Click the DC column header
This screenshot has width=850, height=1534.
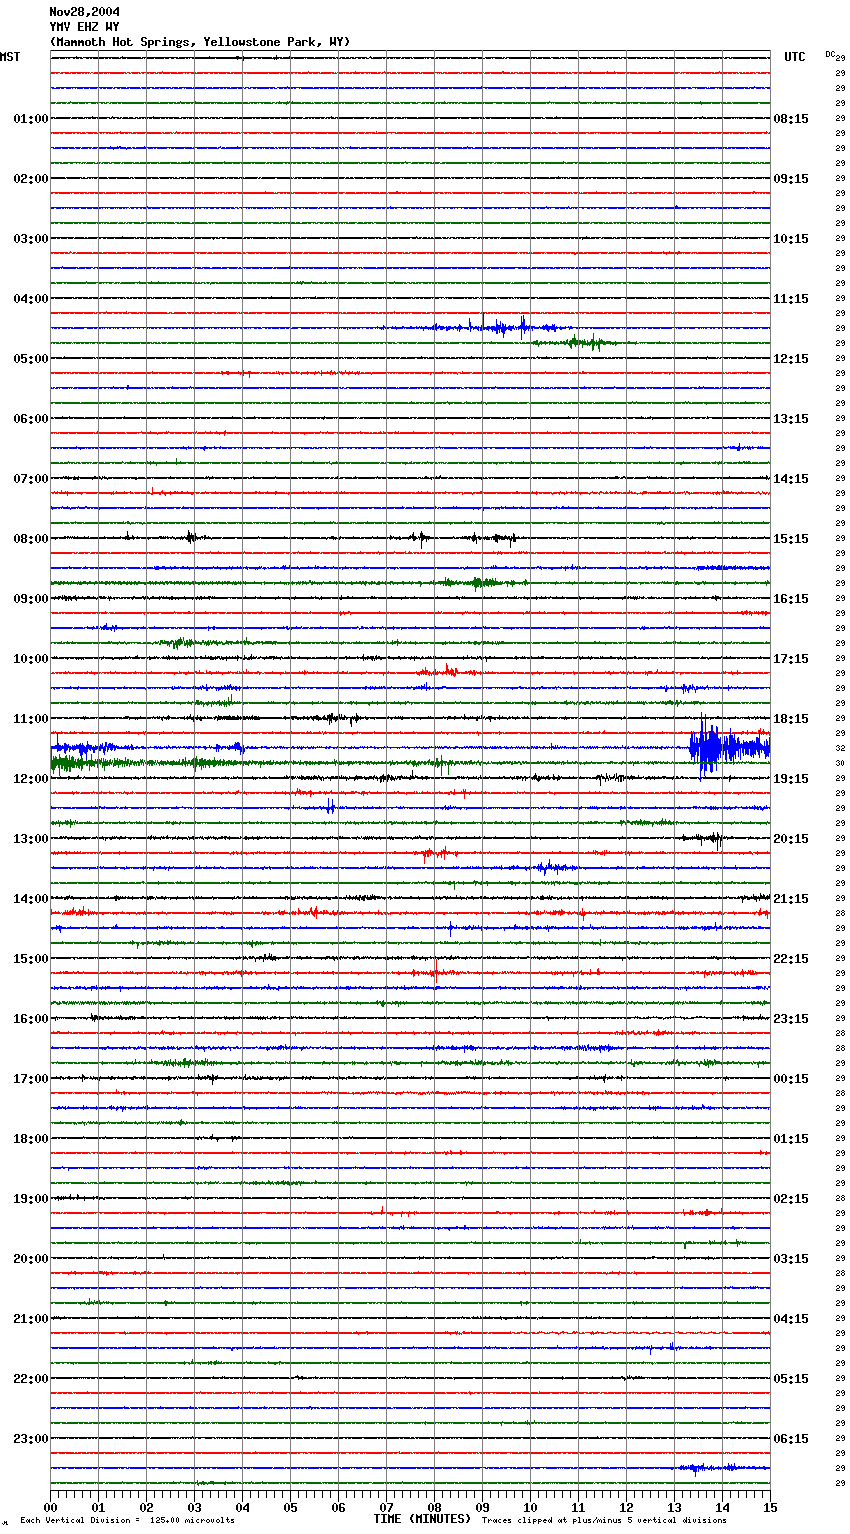click(831, 54)
